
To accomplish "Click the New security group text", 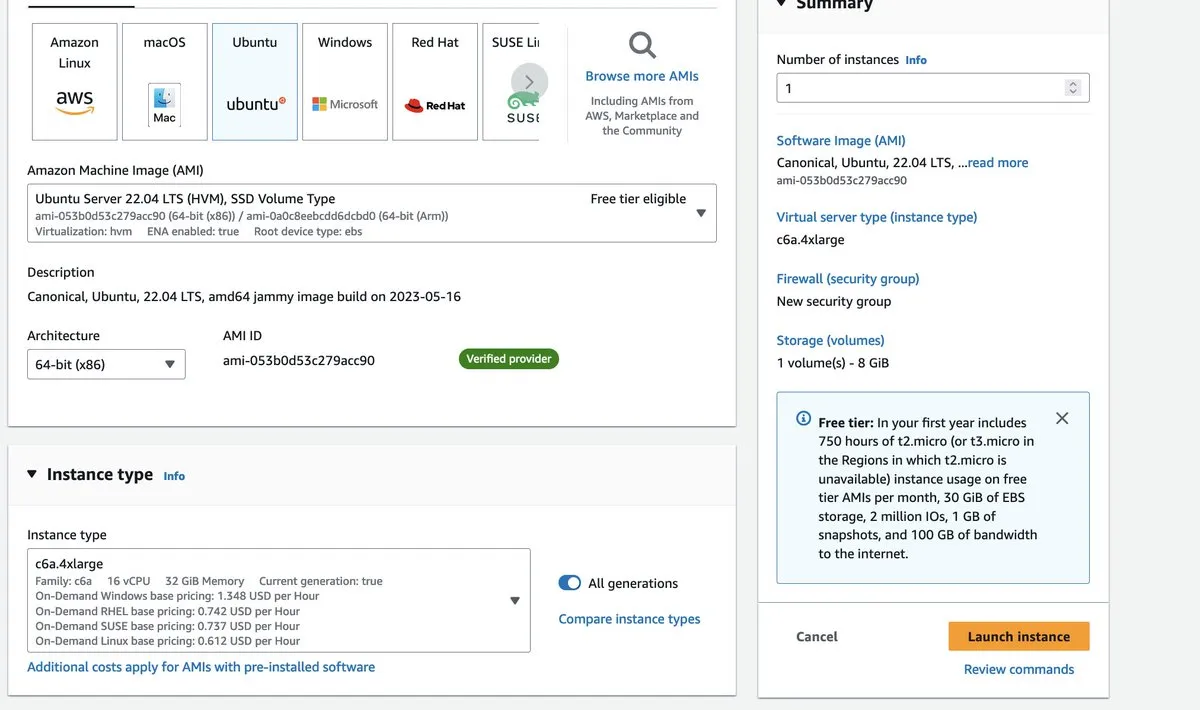I will [834, 302].
